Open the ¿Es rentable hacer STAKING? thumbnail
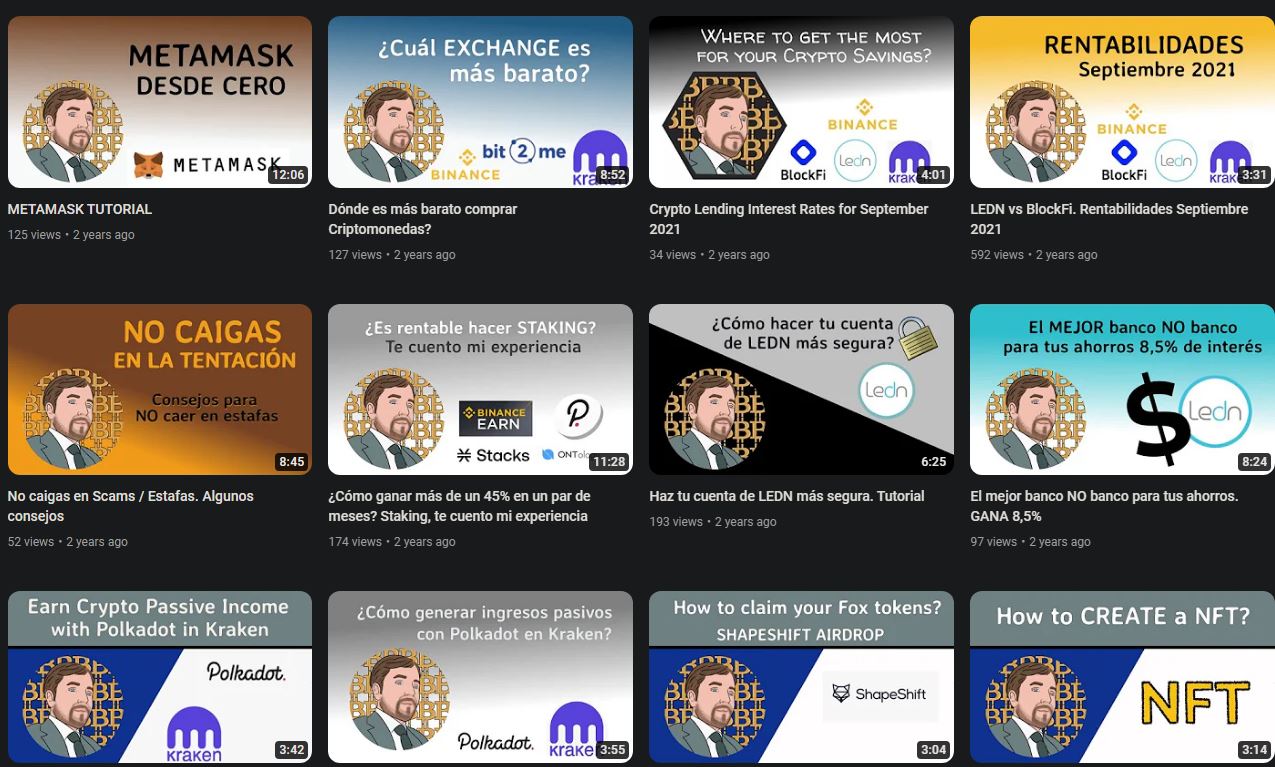1275x767 pixels. click(x=480, y=389)
